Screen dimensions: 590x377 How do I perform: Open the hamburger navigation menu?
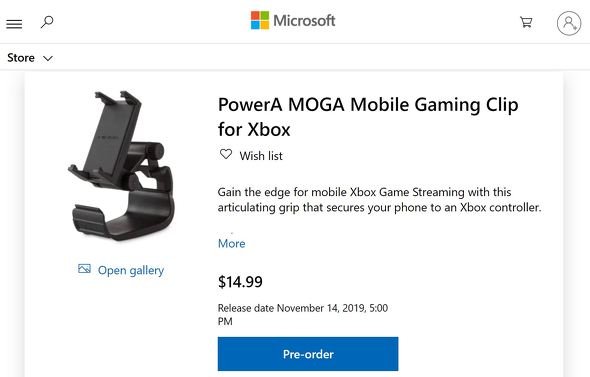(x=14, y=24)
